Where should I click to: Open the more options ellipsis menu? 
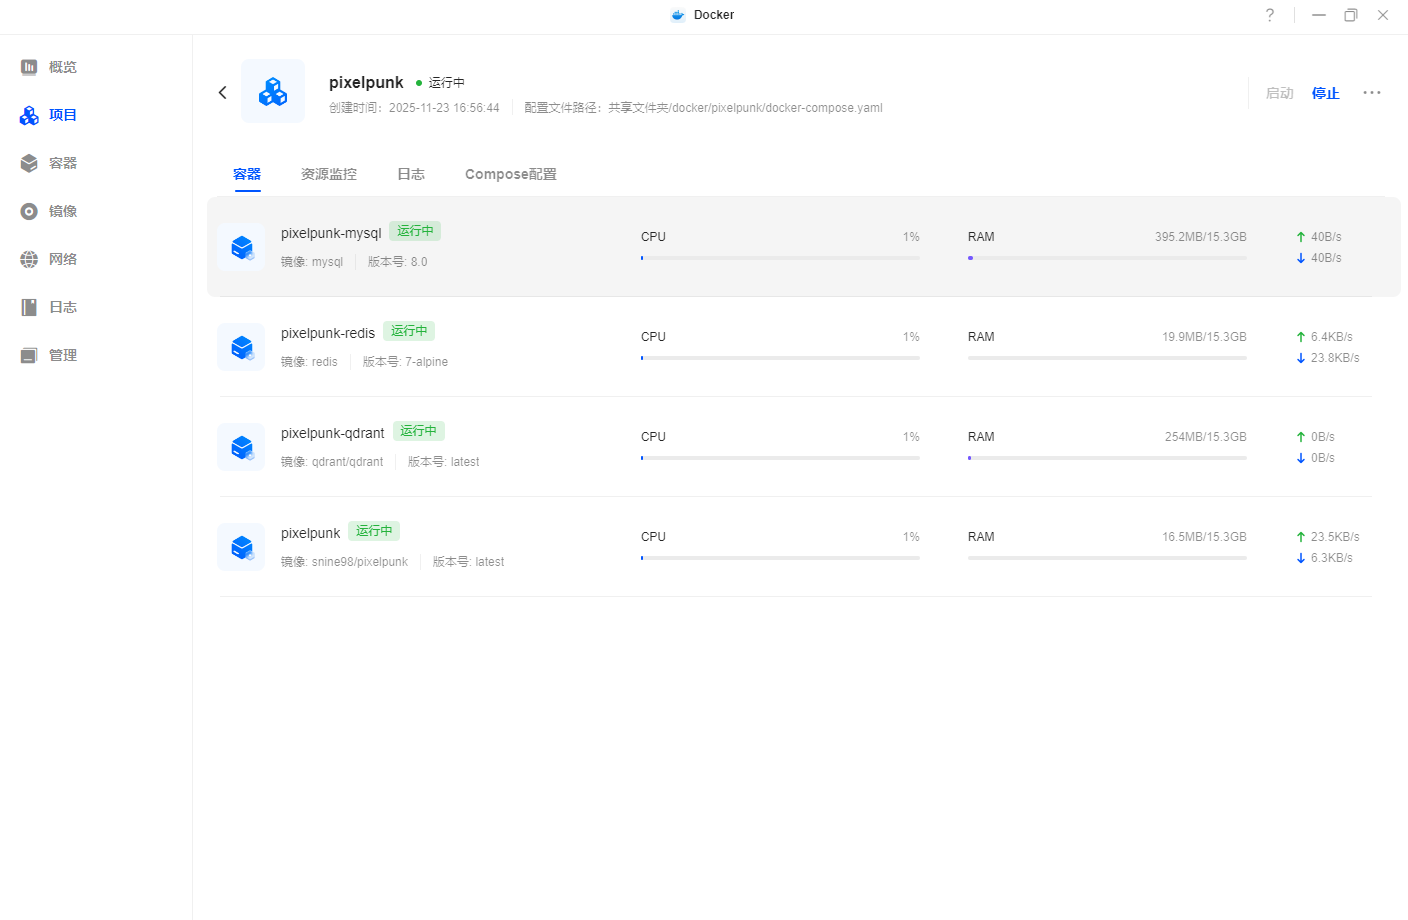tap(1372, 93)
